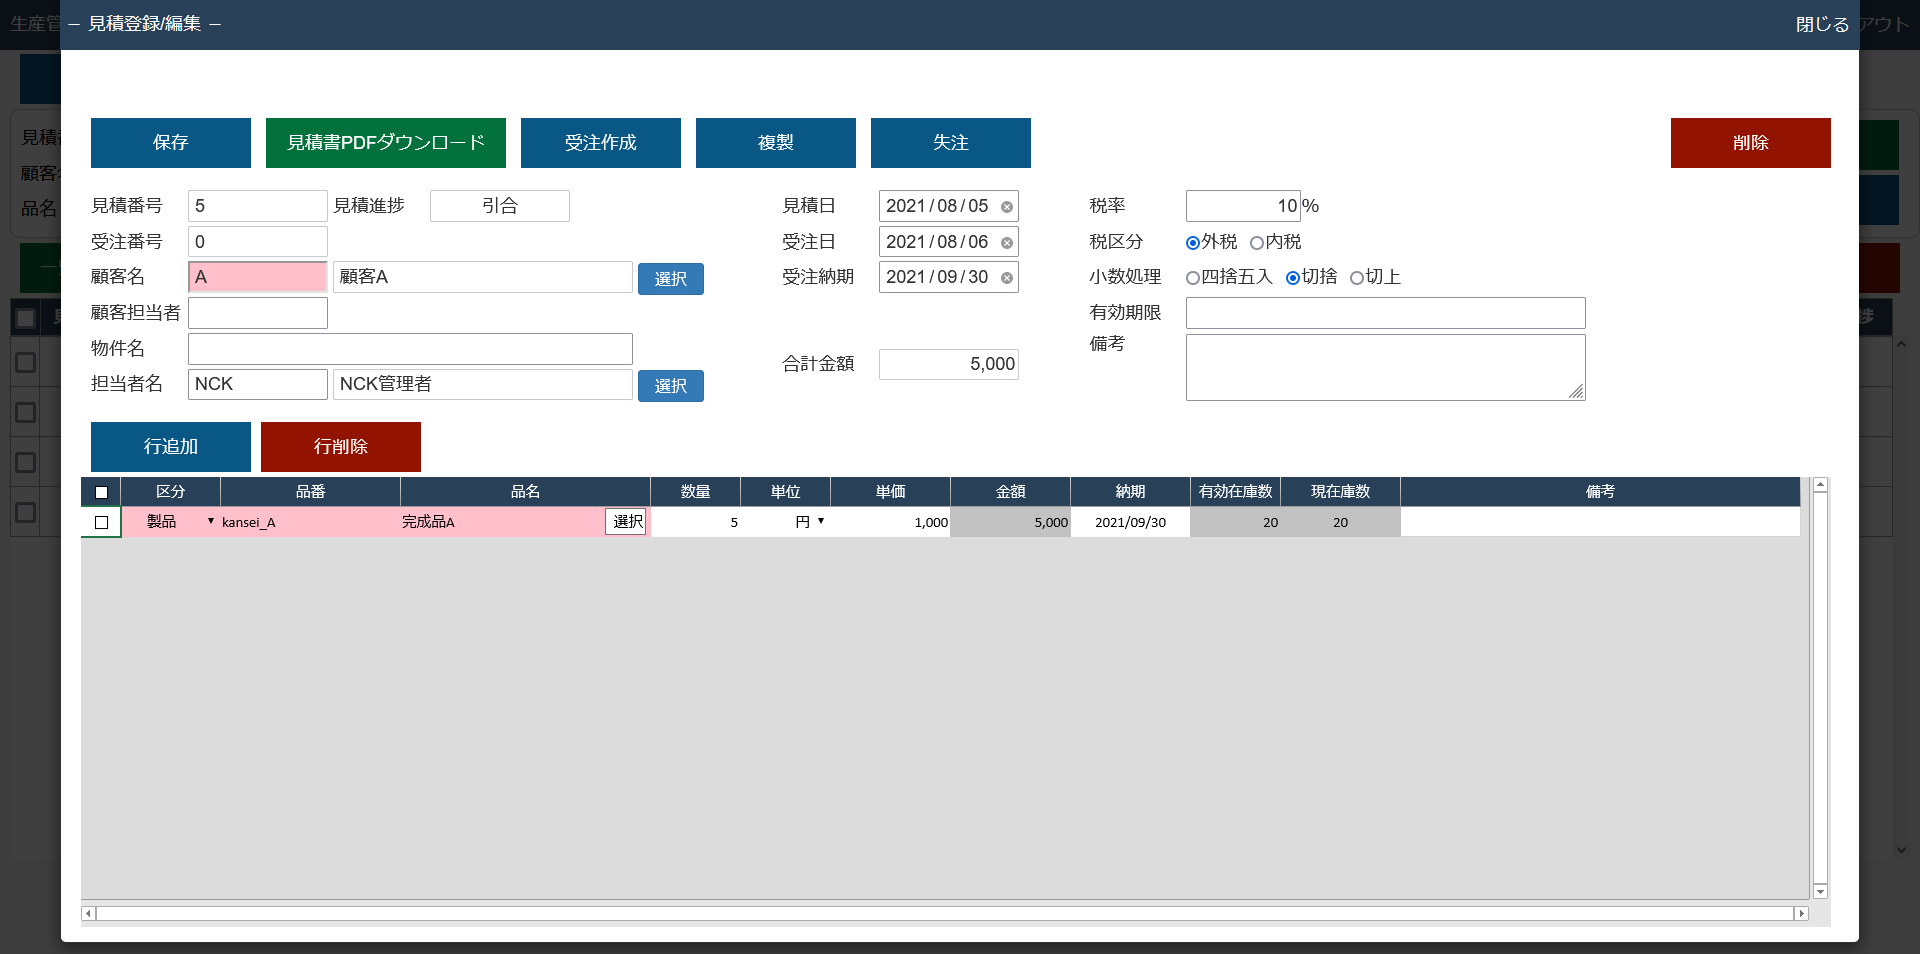Clear the 受注日 date using the X icon
The image size is (1920, 954).
1007,243
